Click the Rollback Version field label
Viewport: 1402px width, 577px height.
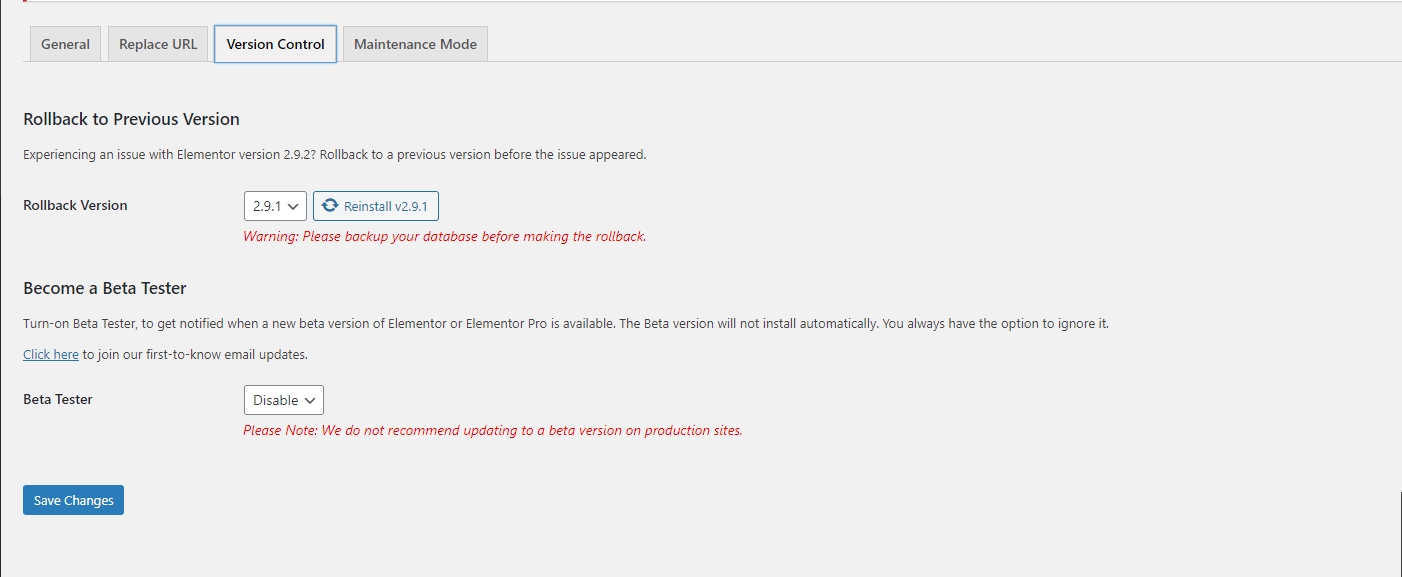point(75,205)
